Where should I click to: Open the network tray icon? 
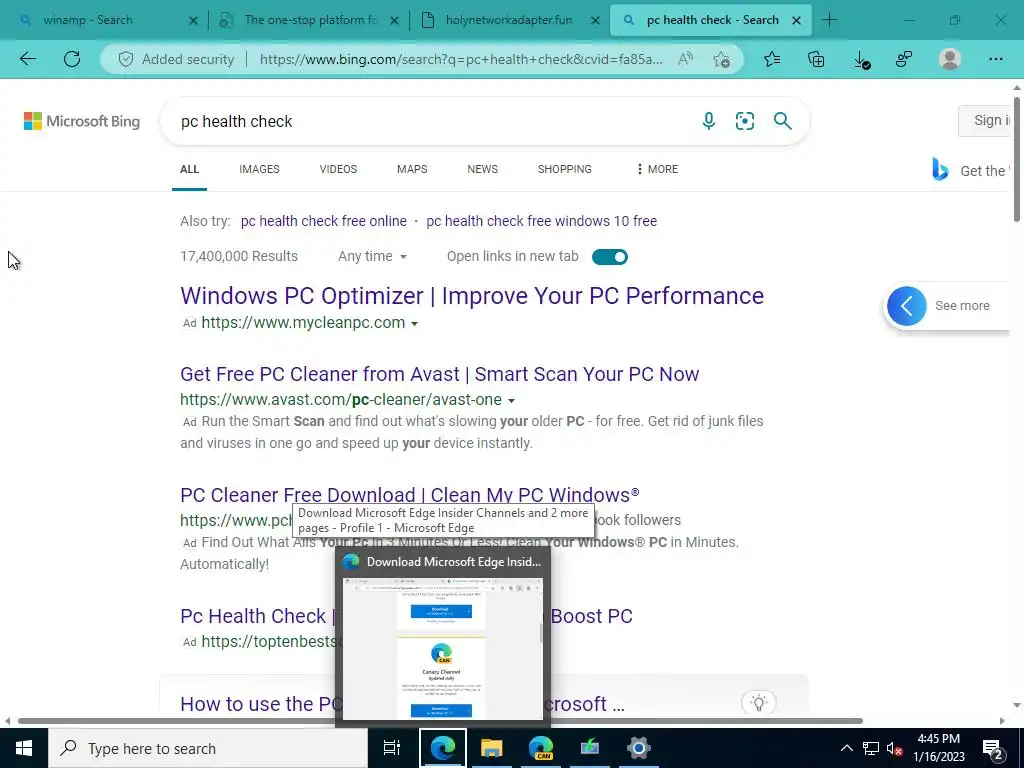tap(871, 748)
